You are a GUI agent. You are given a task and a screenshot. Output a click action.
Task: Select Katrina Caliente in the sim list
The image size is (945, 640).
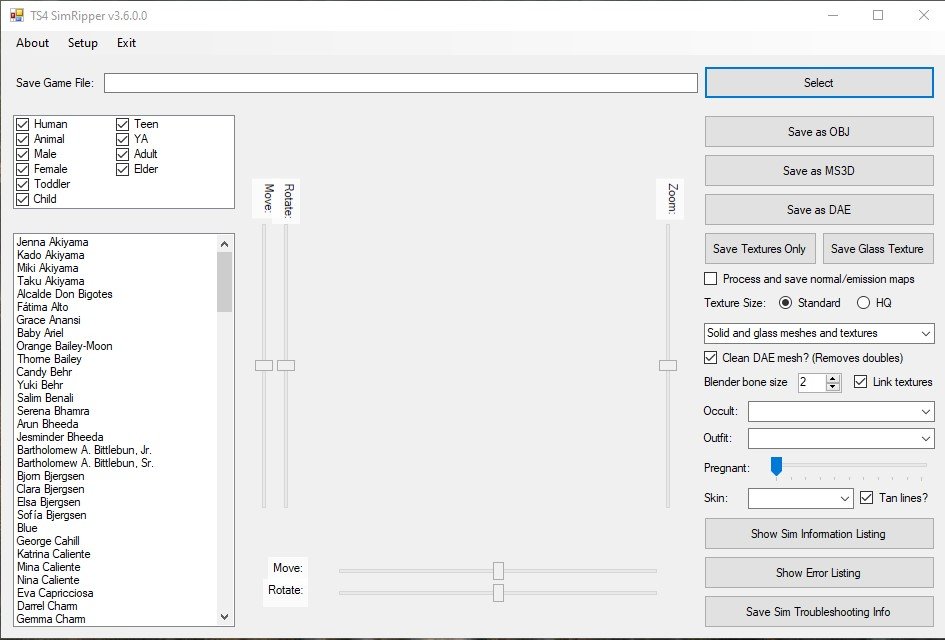tap(53, 554)
